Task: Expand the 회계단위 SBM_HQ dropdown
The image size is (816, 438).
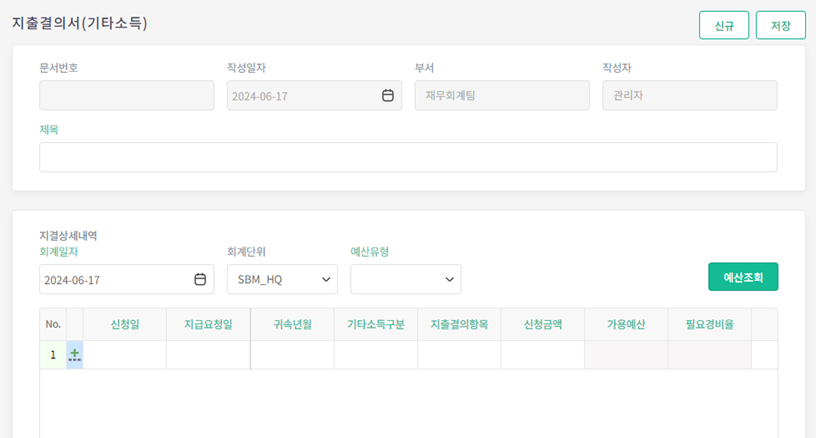Action: point(282,280)
